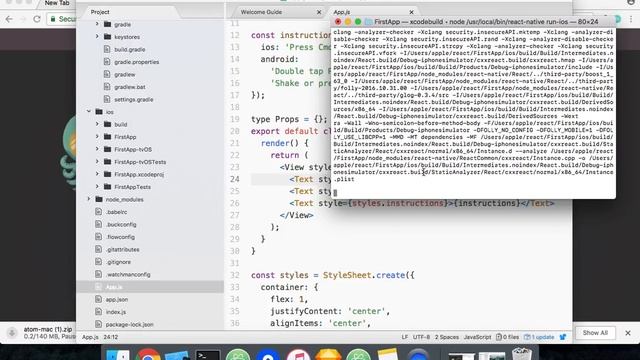The height and width of the screenshot is (360, 640).
Task: Open Trash from the dock
Action: click(x=522, y=353)
